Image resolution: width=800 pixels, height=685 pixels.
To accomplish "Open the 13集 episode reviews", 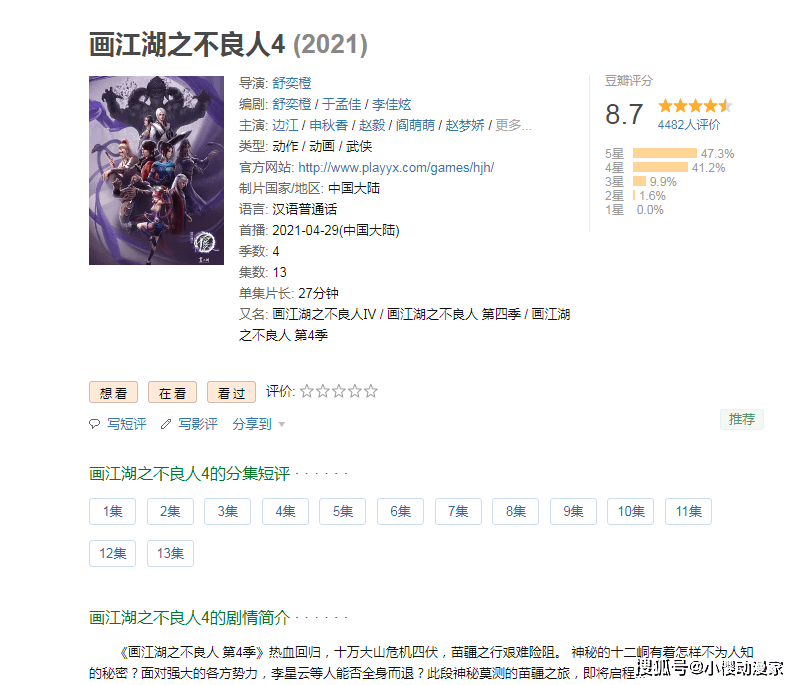I will pos(170,553).
